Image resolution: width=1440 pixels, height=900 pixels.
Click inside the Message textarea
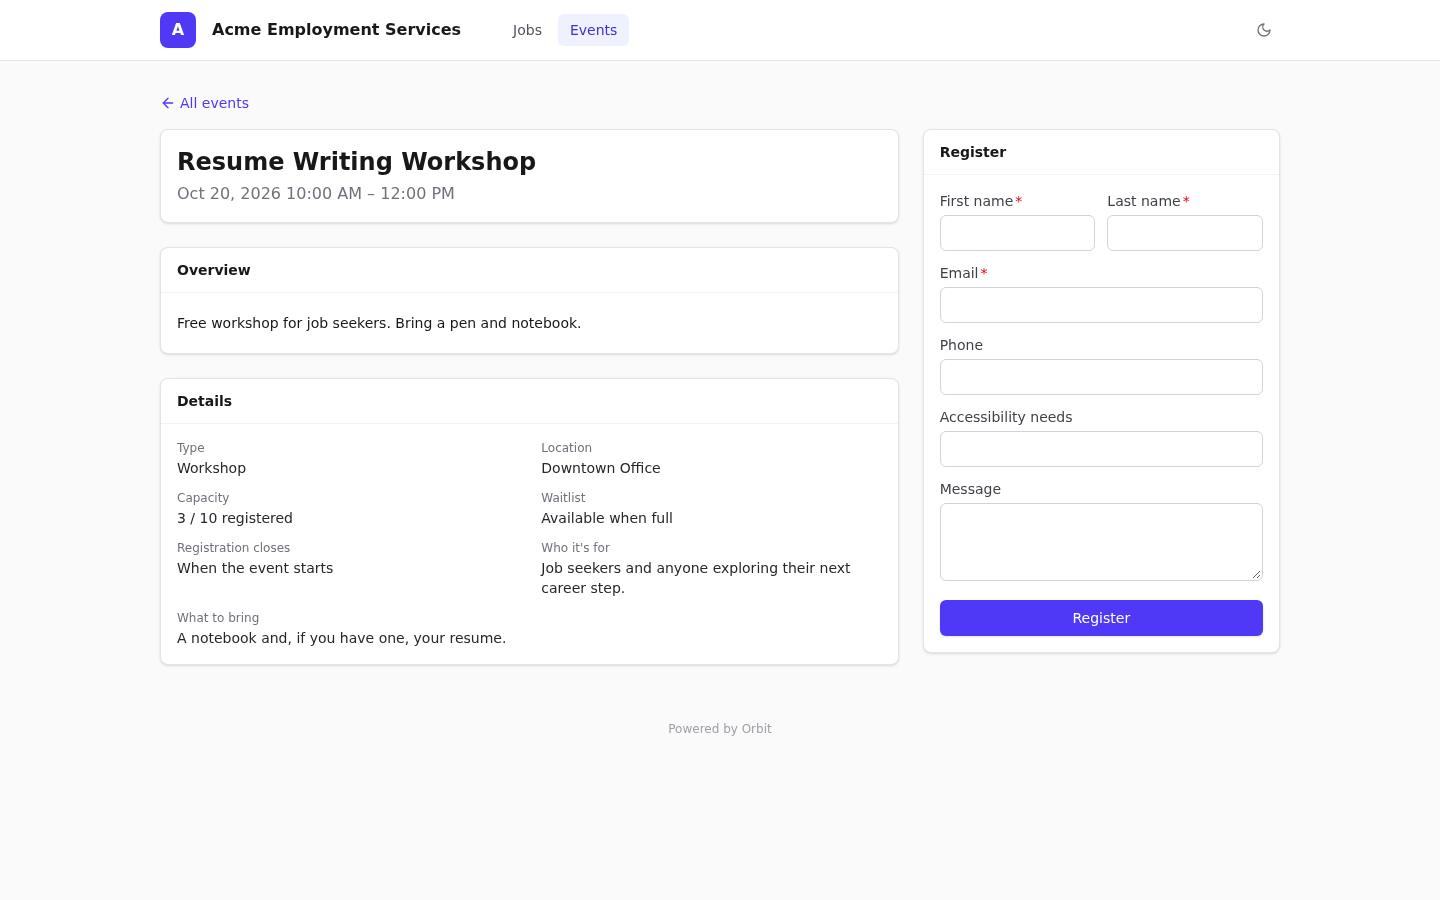tap(1101, 542)
